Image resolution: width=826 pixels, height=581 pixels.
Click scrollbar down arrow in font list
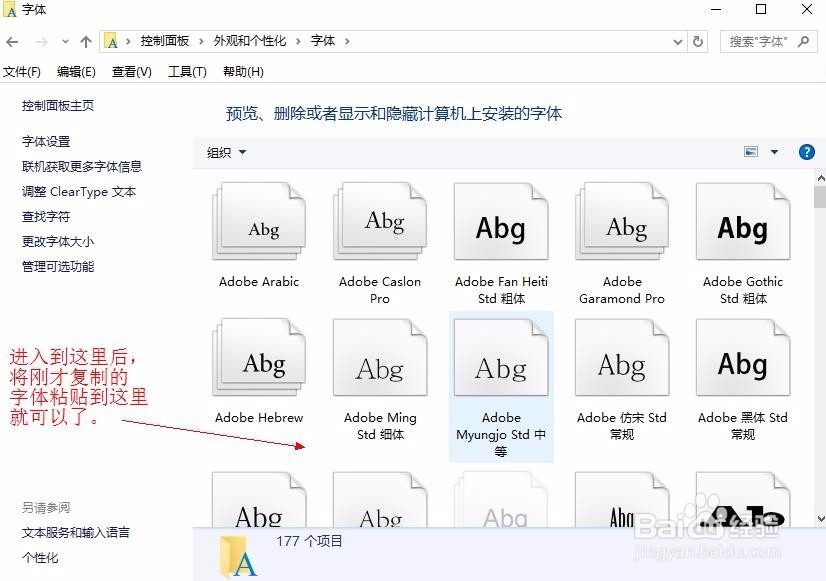[x=821, y=519]
